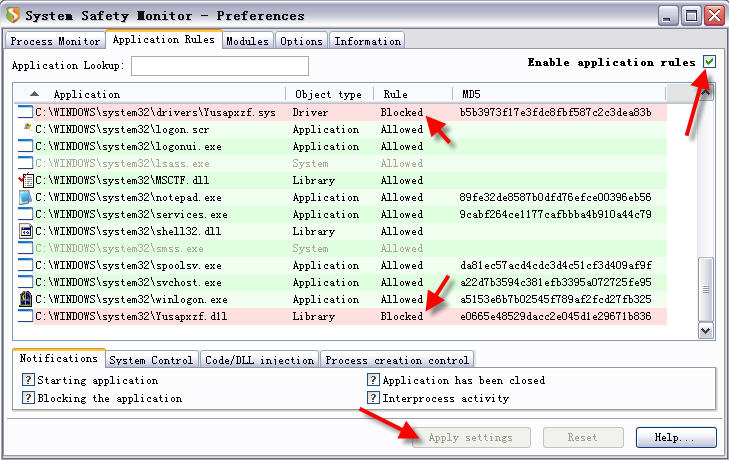Viewport: 729px width, 460px height.
Task: Click Blocked rule for Yusapxrf.sys
Action: 402,112
